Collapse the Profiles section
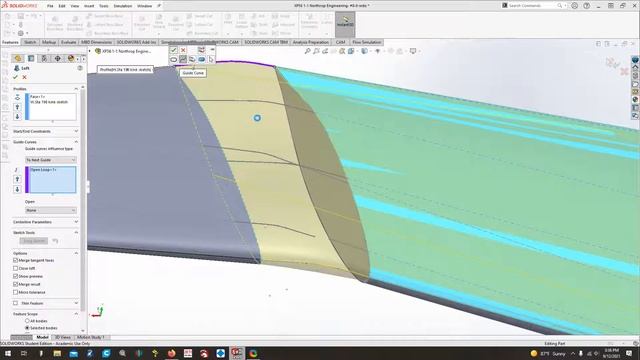This screenshot has width=640, height=360. coord(76,89)
